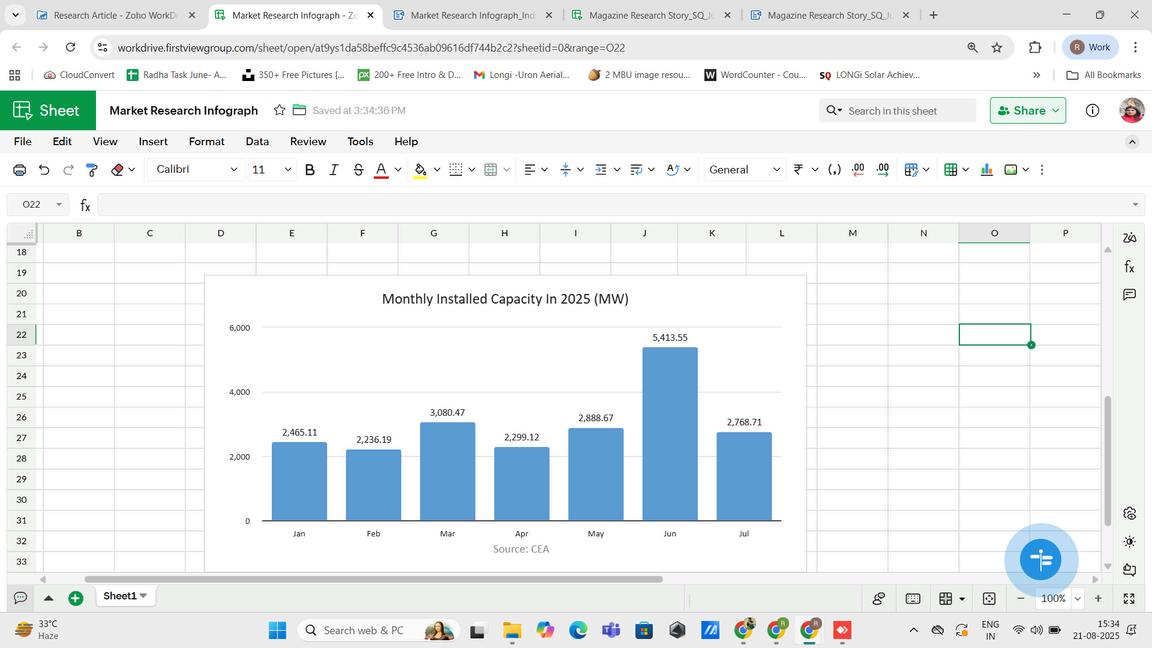
Task: Insert a chart using bar chart icon
Action: 987,170
